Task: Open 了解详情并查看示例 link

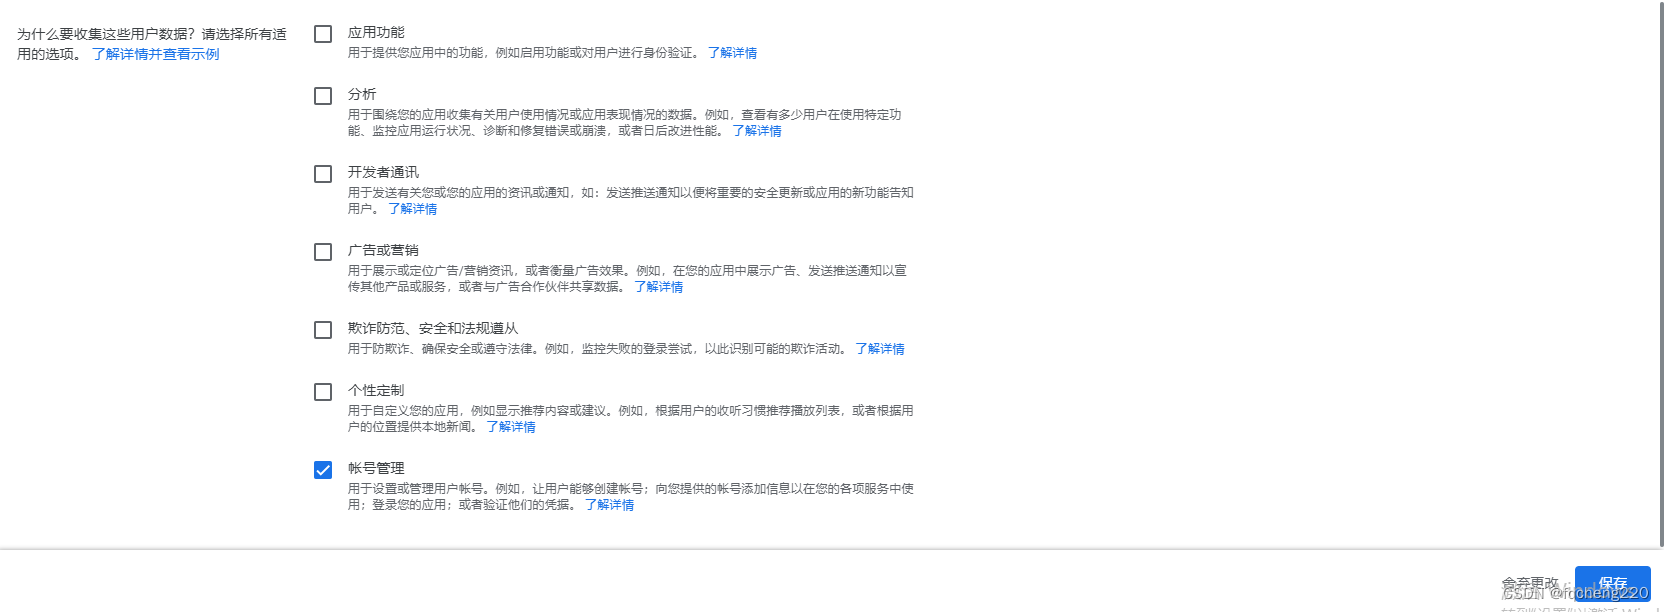Action: pos(156,54)
